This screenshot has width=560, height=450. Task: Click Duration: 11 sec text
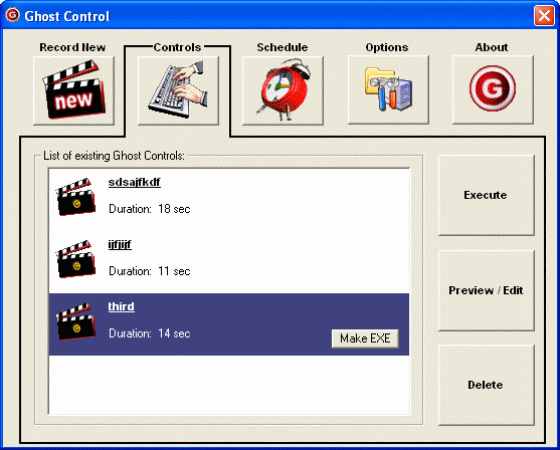point(149,271)
